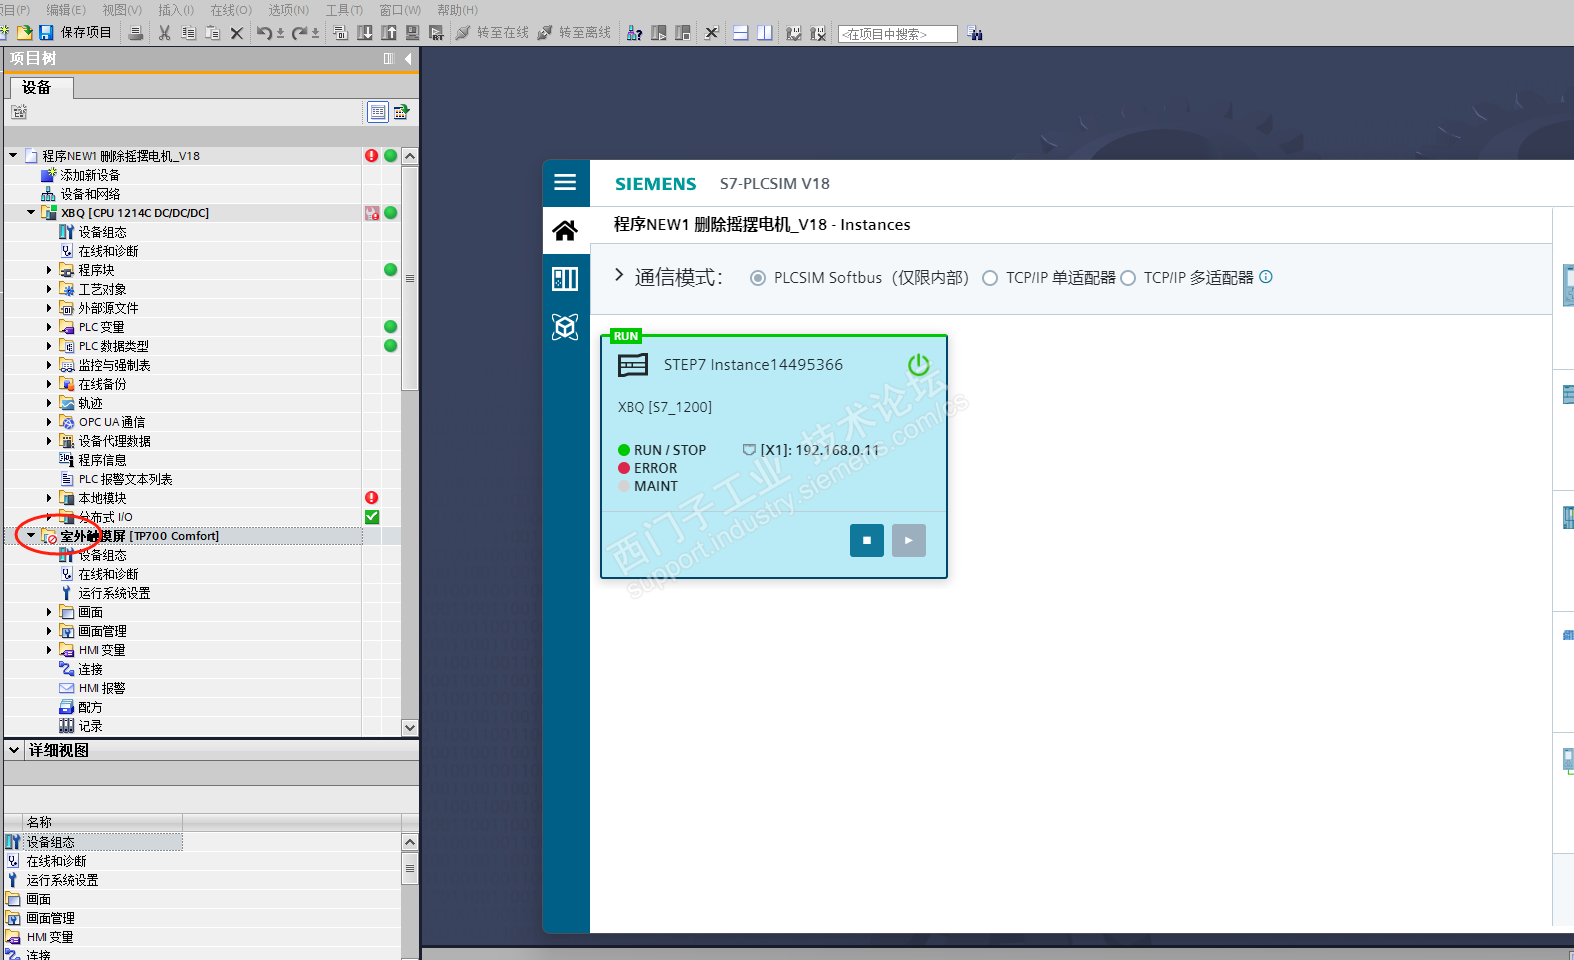The height and width of the screenshot is (960, 1574).
Task: Open the 工具(T) menu
Action: coord(345,10)
